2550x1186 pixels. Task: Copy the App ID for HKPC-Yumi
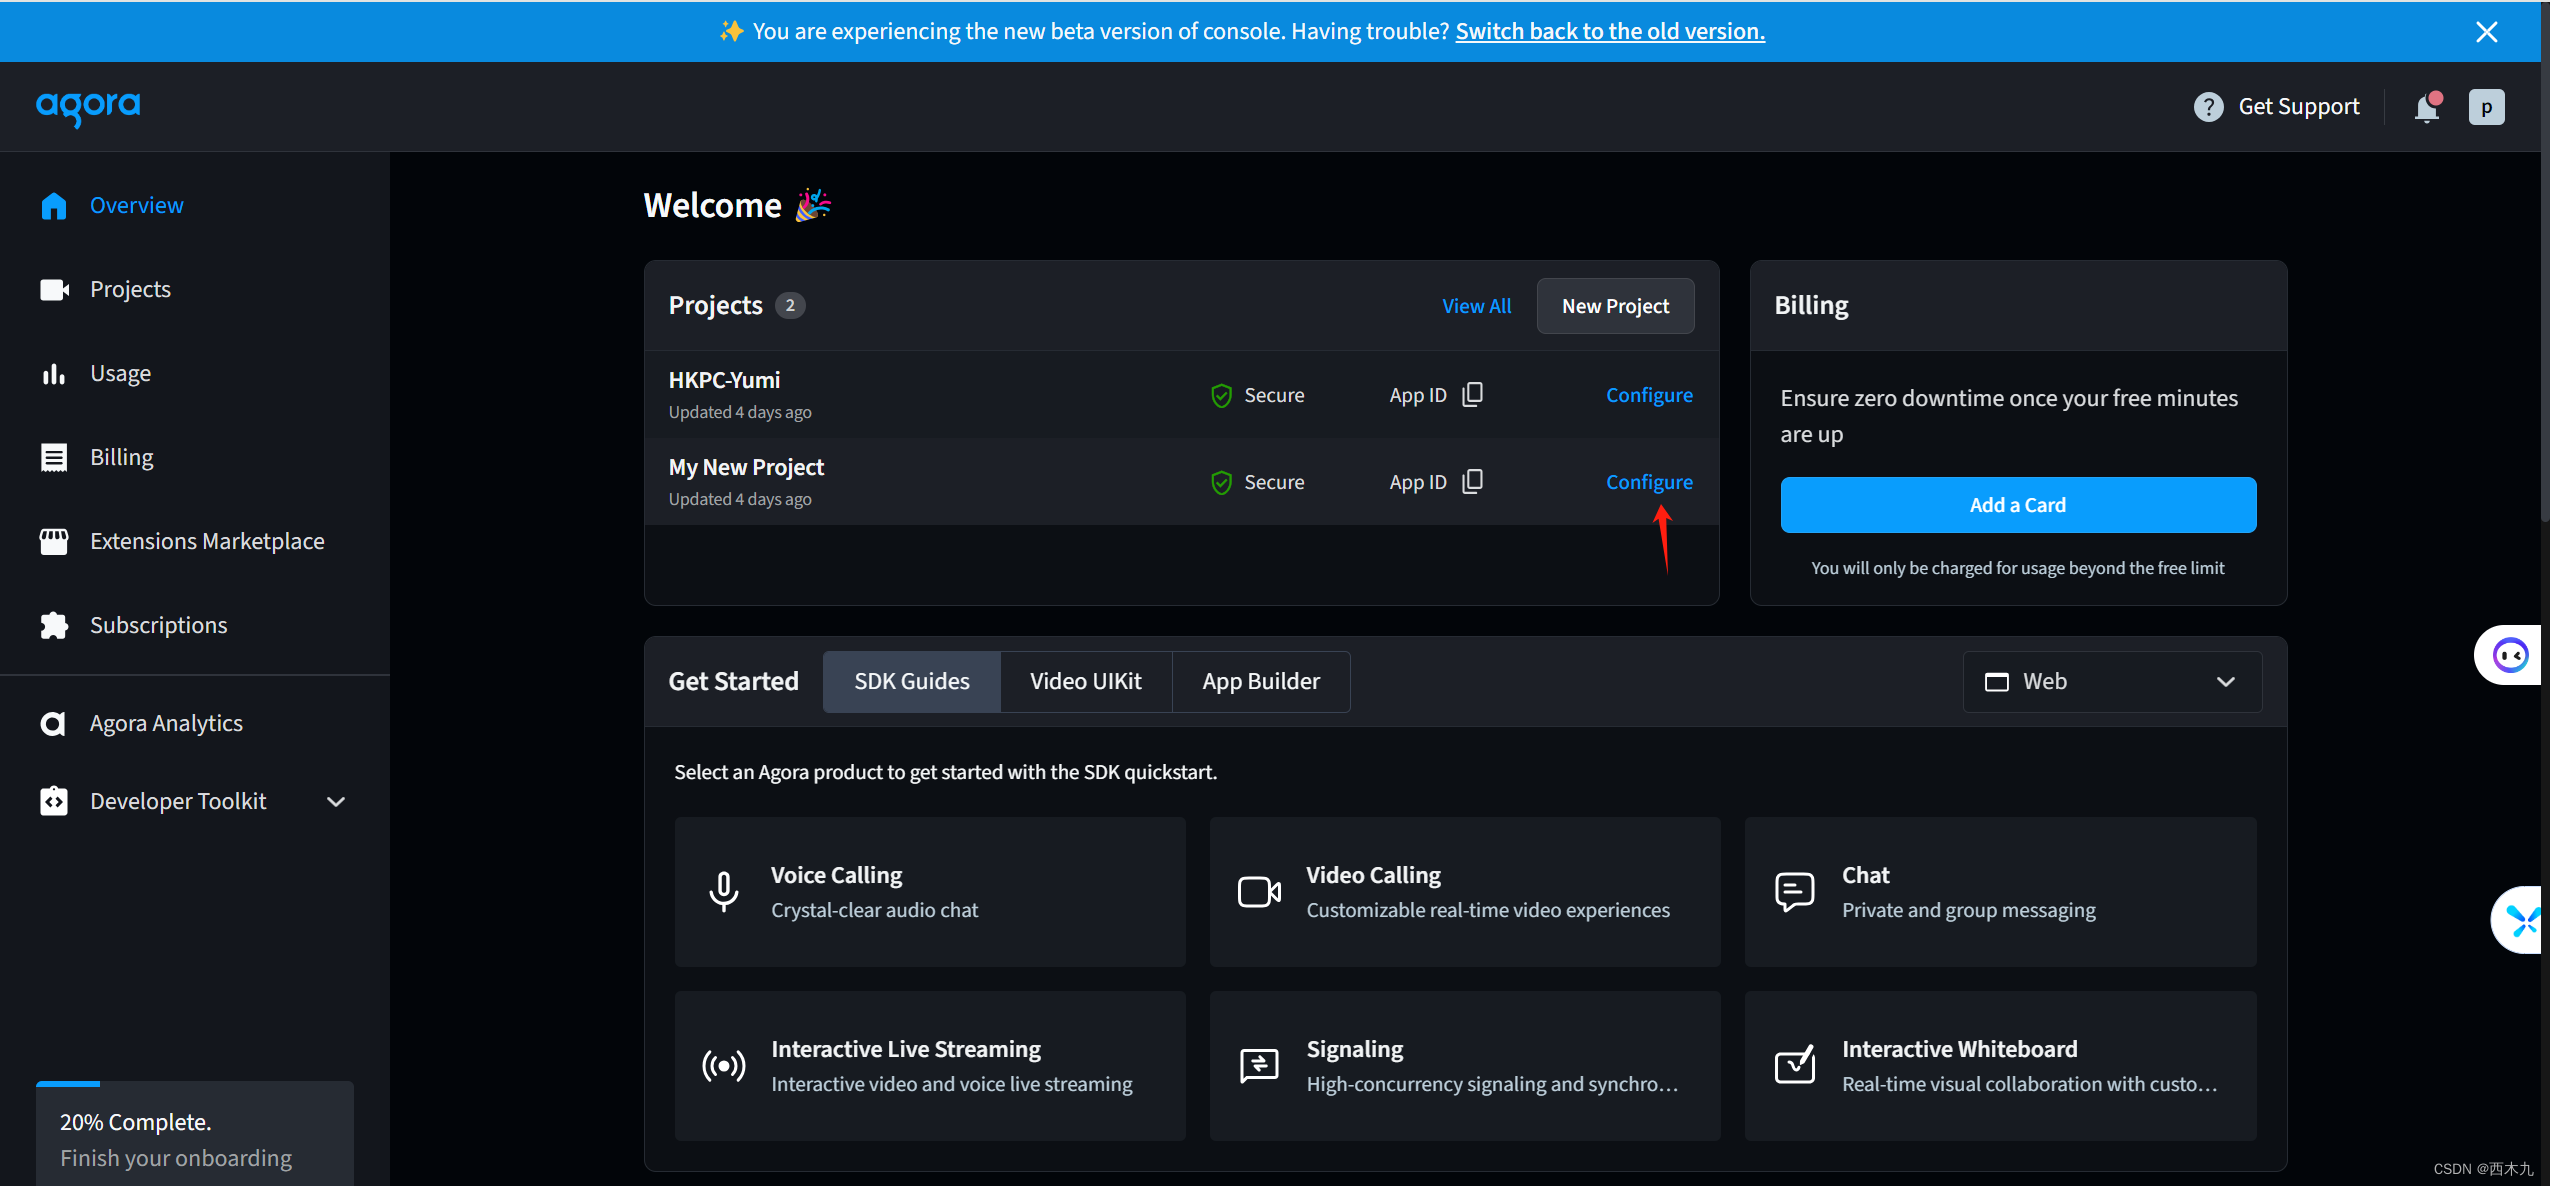(1472, 395)
